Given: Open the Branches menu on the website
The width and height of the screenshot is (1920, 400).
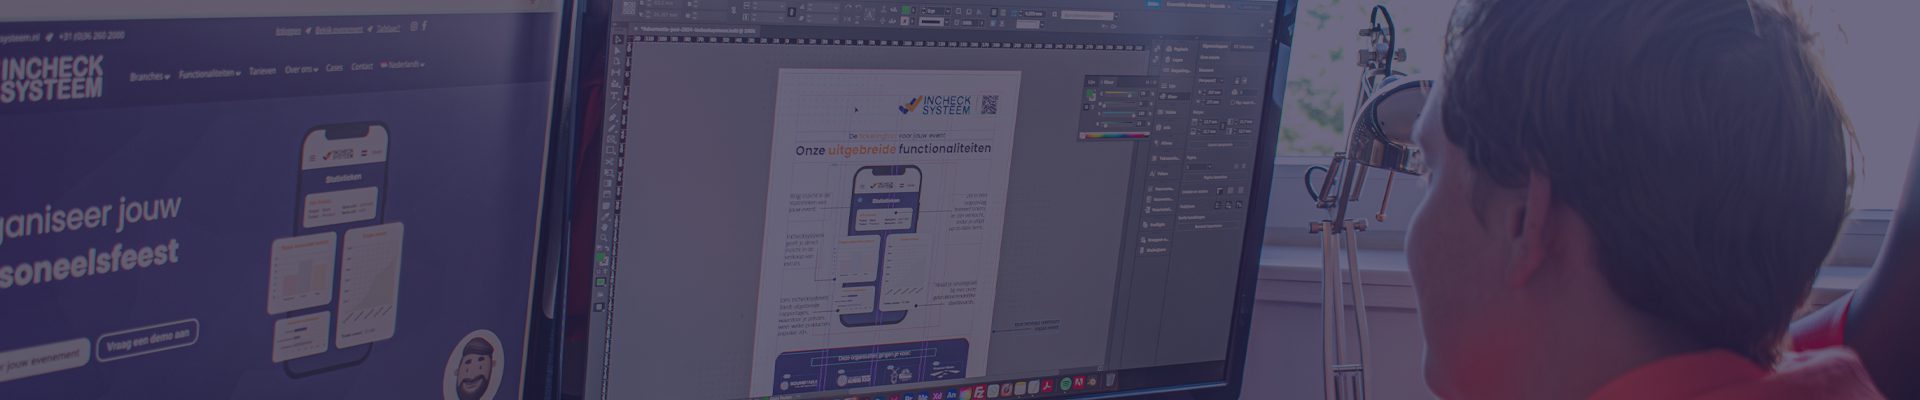Looking at the screenshot, I should pos(149,76).
